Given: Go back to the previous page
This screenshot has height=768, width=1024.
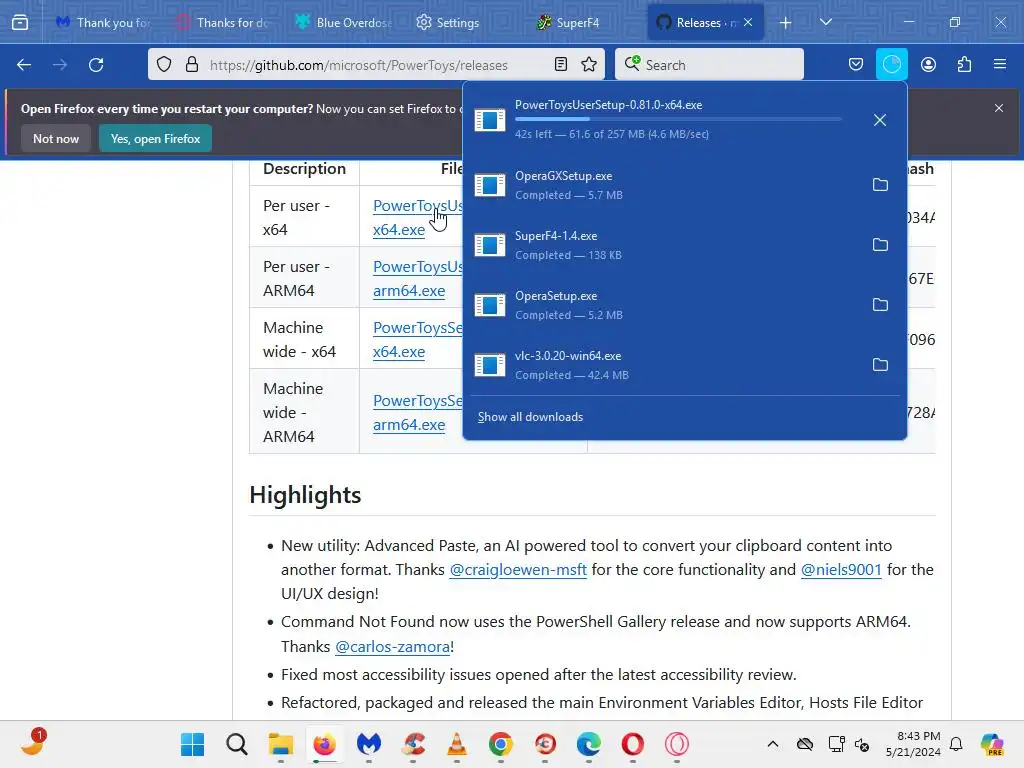Looking at the screenshot, I should tap(24, 65).
